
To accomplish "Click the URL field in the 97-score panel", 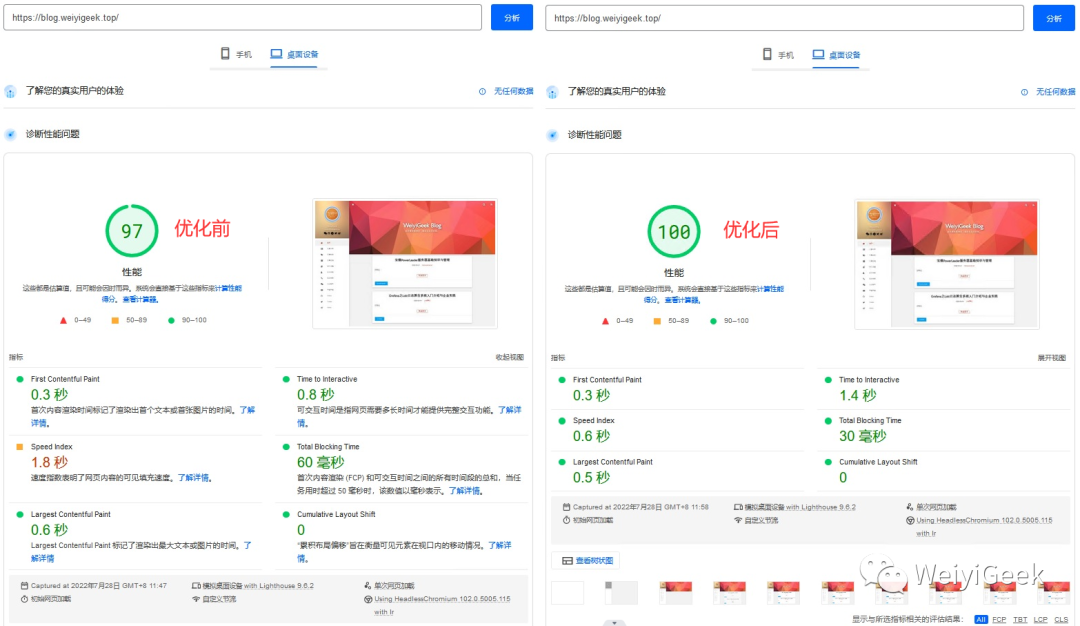I will (242, 17).
